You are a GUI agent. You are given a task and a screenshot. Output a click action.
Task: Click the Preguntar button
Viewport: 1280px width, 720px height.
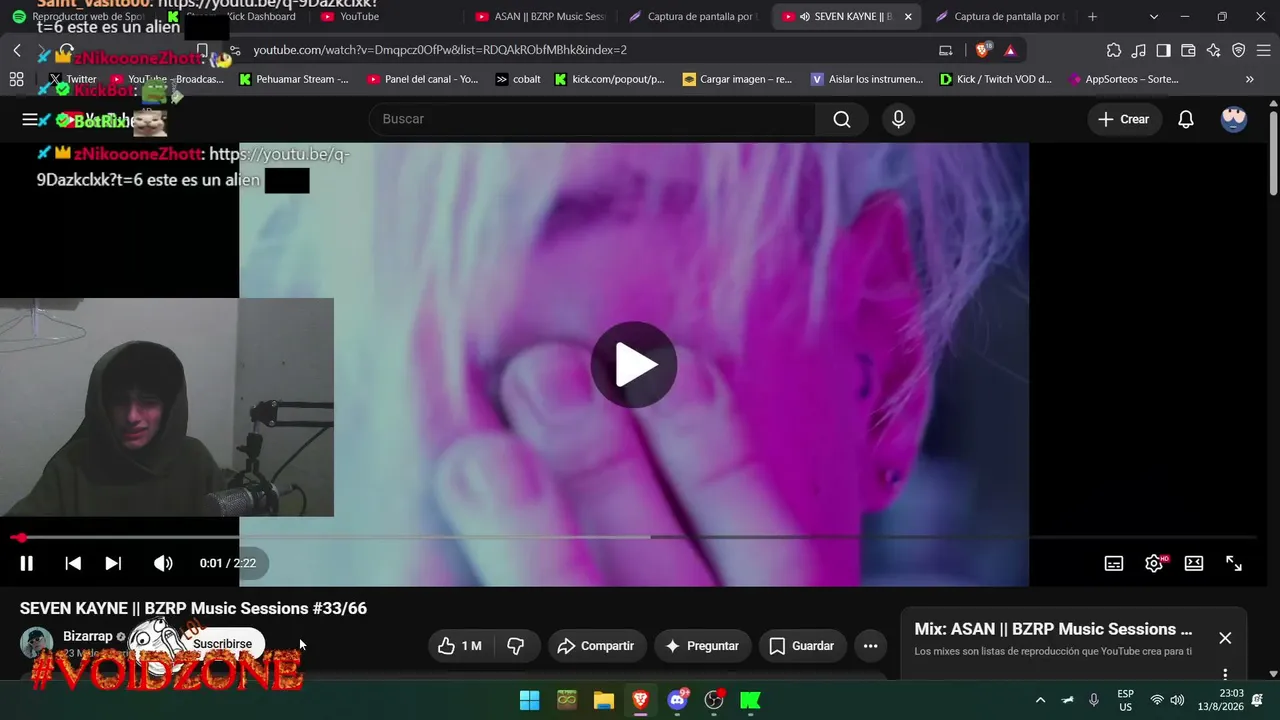(x=703, y=646)
